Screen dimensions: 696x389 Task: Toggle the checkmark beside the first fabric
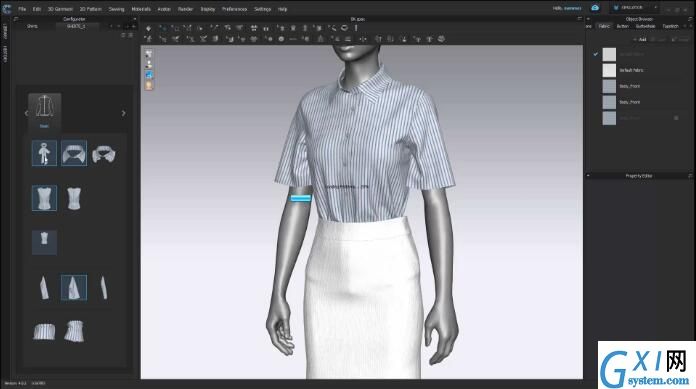[x=596, y=54]
